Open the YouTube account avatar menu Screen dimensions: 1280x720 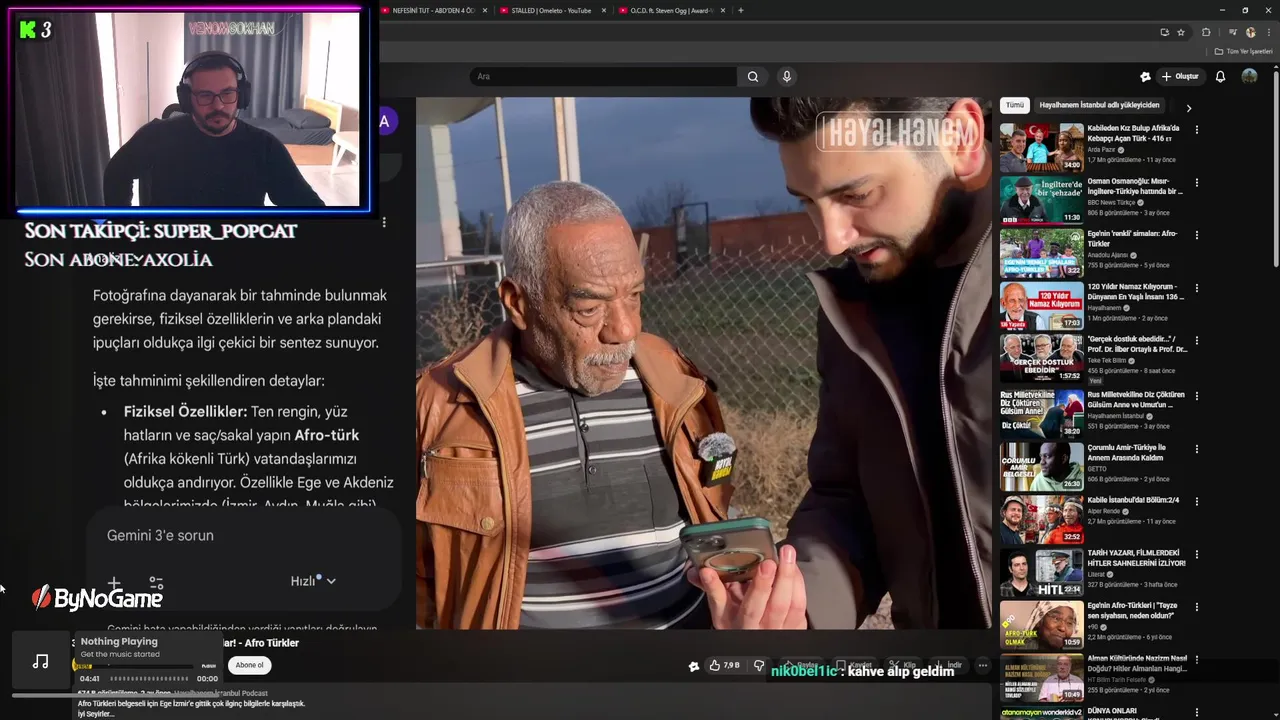click(x=1249, y=77)
